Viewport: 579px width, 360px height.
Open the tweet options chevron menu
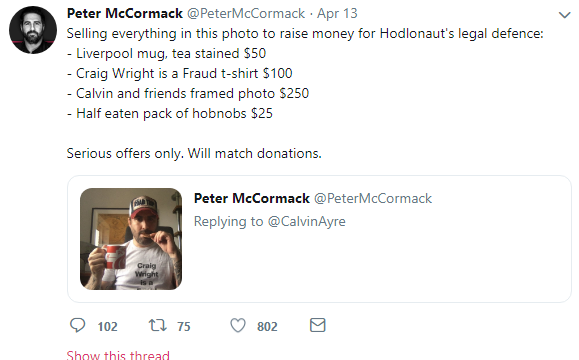coord(565,15)
